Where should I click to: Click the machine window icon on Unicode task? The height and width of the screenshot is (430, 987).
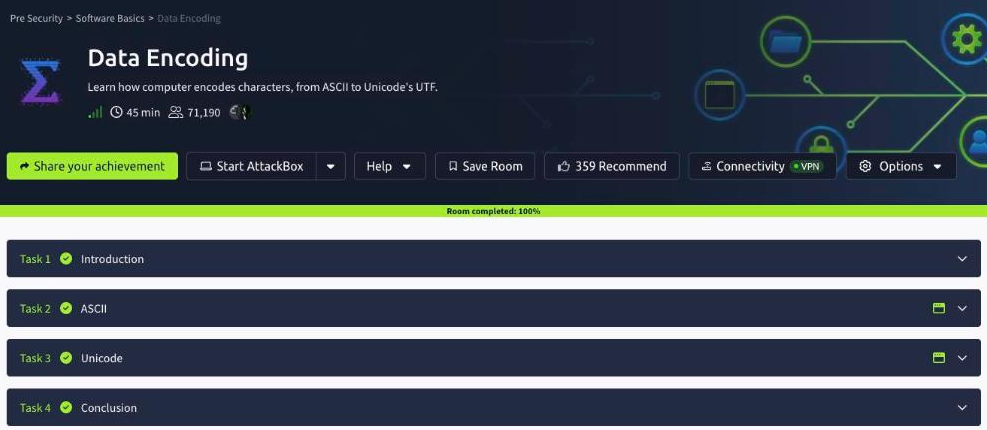939,358
